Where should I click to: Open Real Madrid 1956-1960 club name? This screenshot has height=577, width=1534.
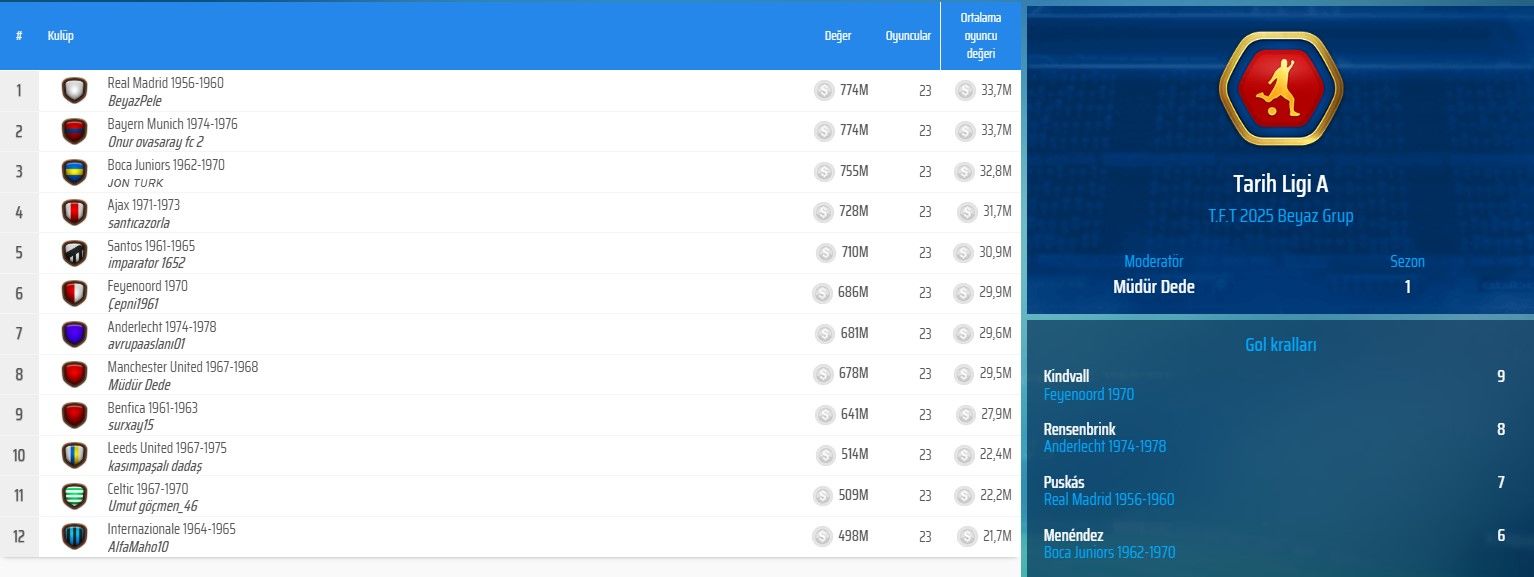point(165,83)
